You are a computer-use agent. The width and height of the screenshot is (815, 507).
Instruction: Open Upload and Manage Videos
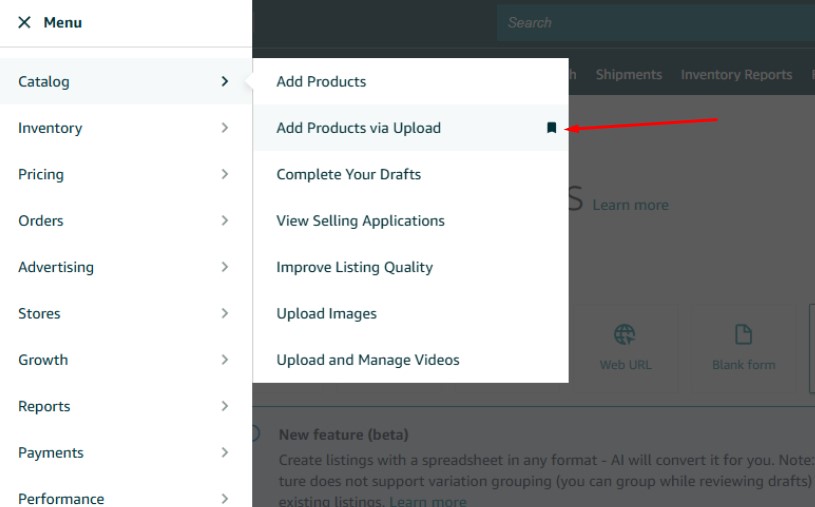coord(411,359)
